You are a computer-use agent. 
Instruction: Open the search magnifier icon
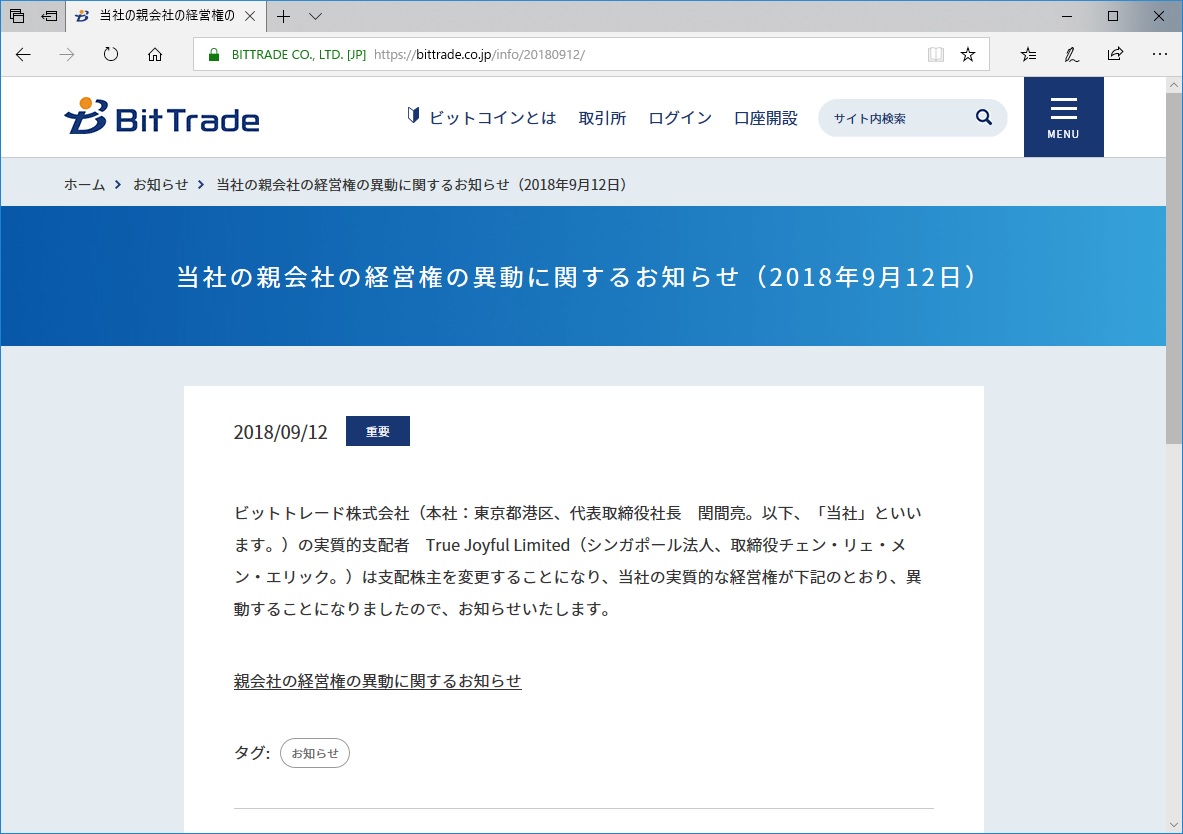[x=983, y=117]
